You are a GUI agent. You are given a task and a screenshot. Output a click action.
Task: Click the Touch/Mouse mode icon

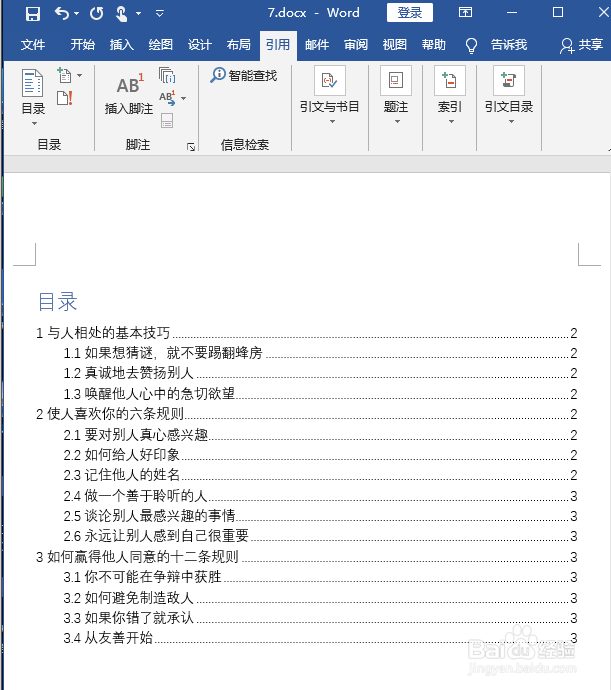pyautogui.click(x=121, y=14)
